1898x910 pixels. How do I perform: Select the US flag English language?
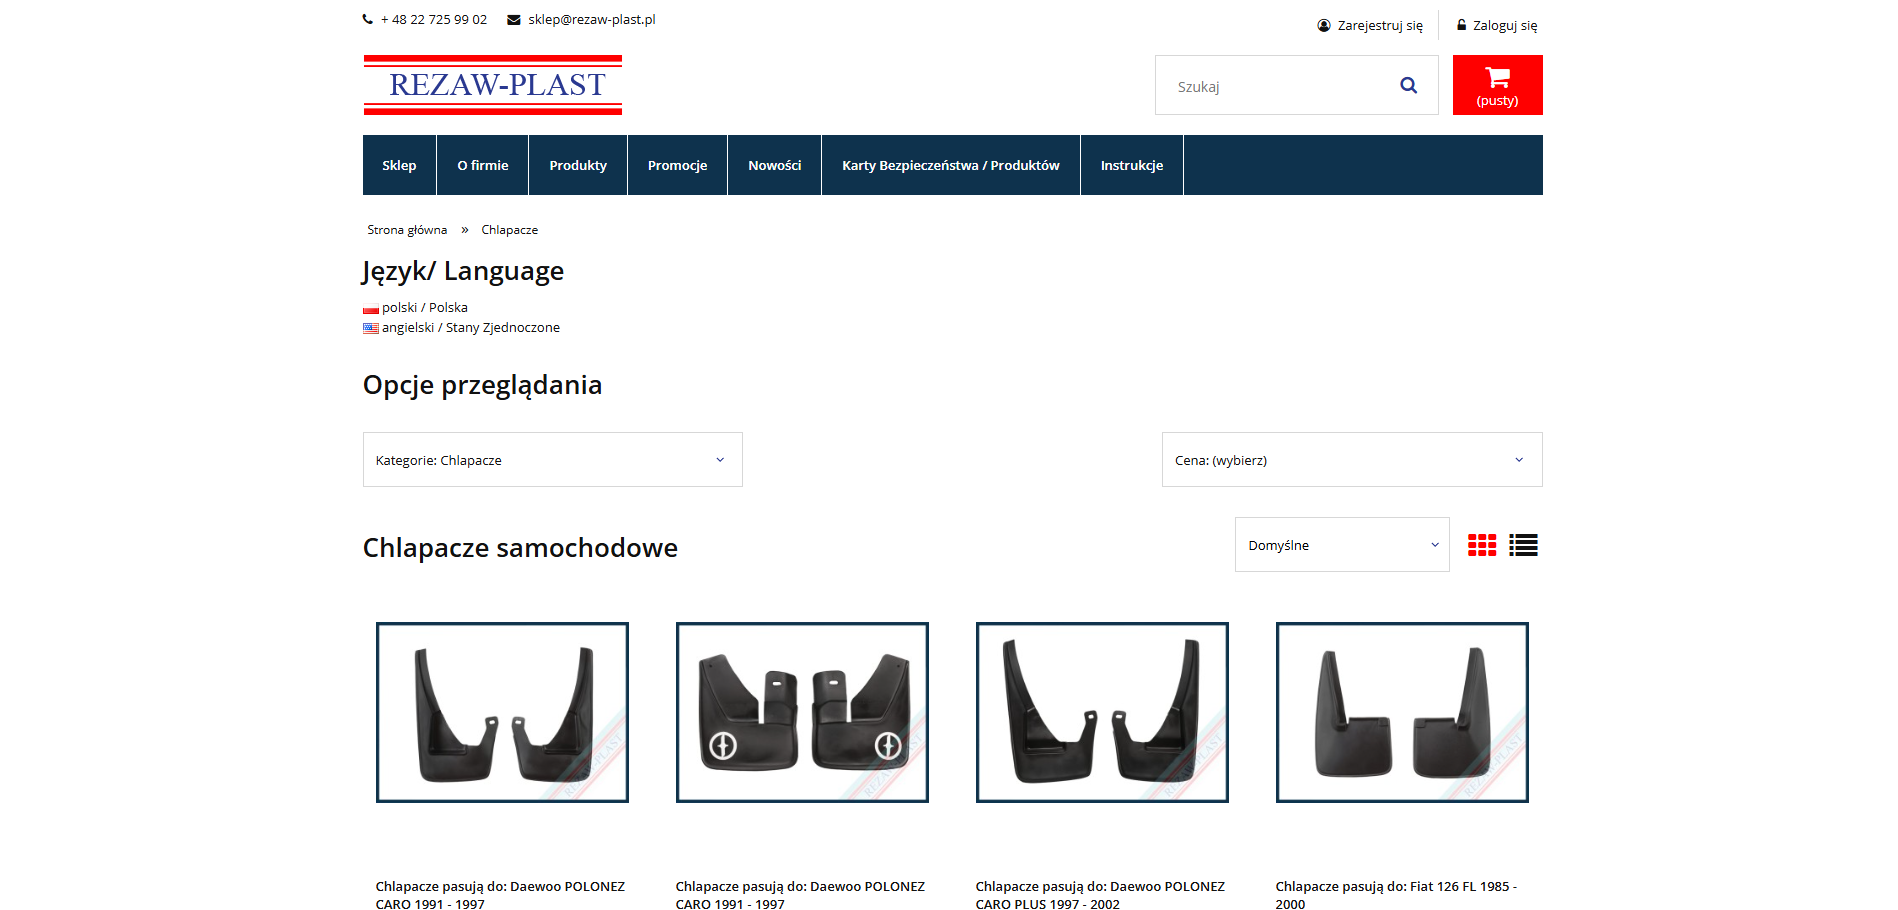point(371,328)
